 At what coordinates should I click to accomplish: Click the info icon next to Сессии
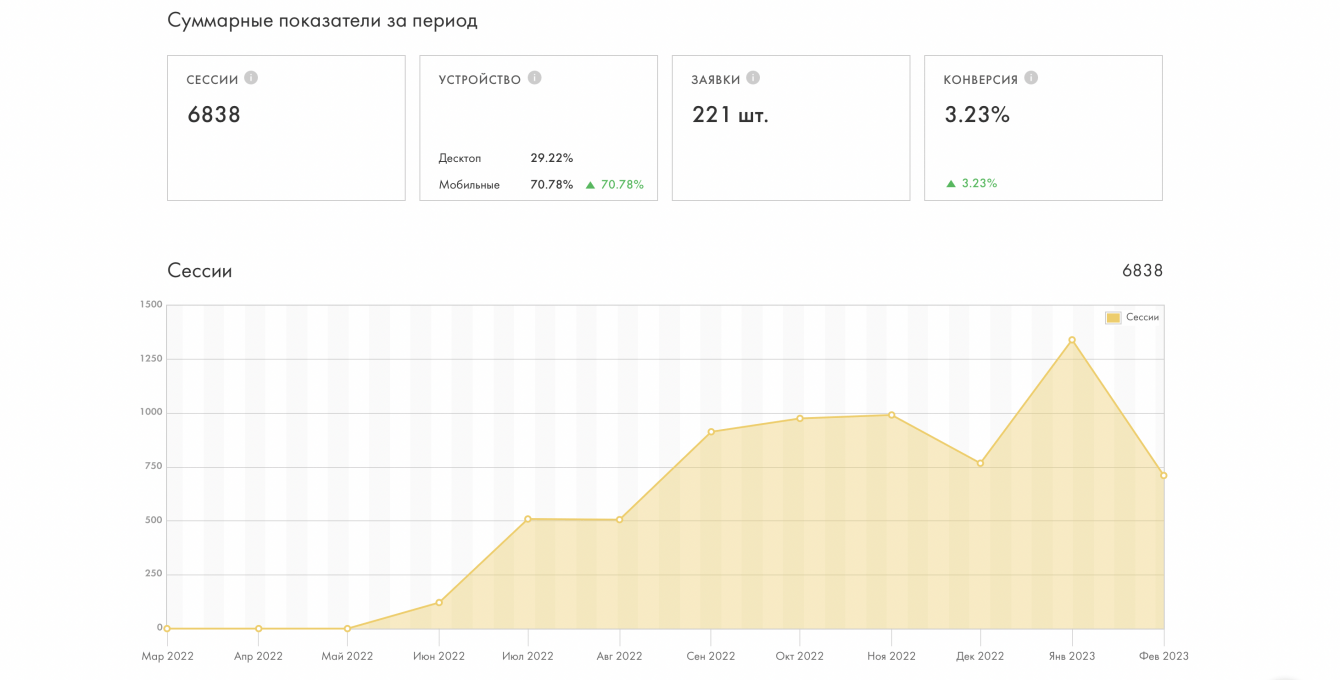click(x=251, y=78)
